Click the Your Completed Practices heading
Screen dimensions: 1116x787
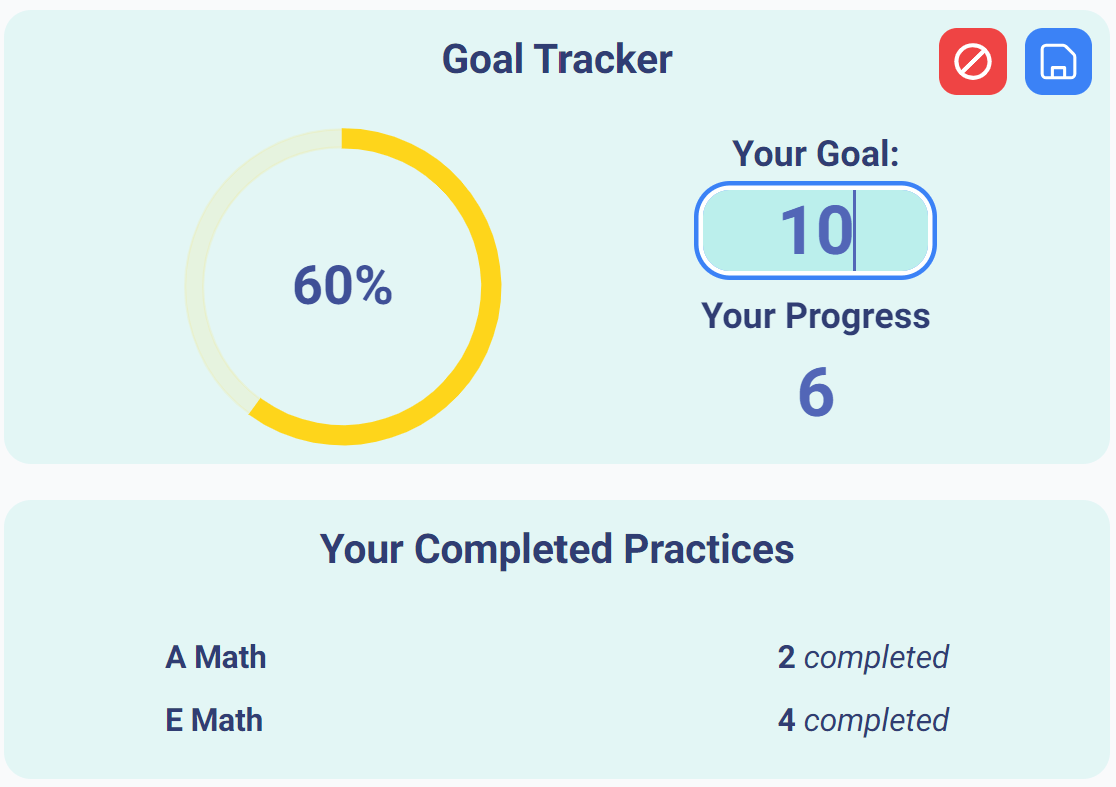557,549
